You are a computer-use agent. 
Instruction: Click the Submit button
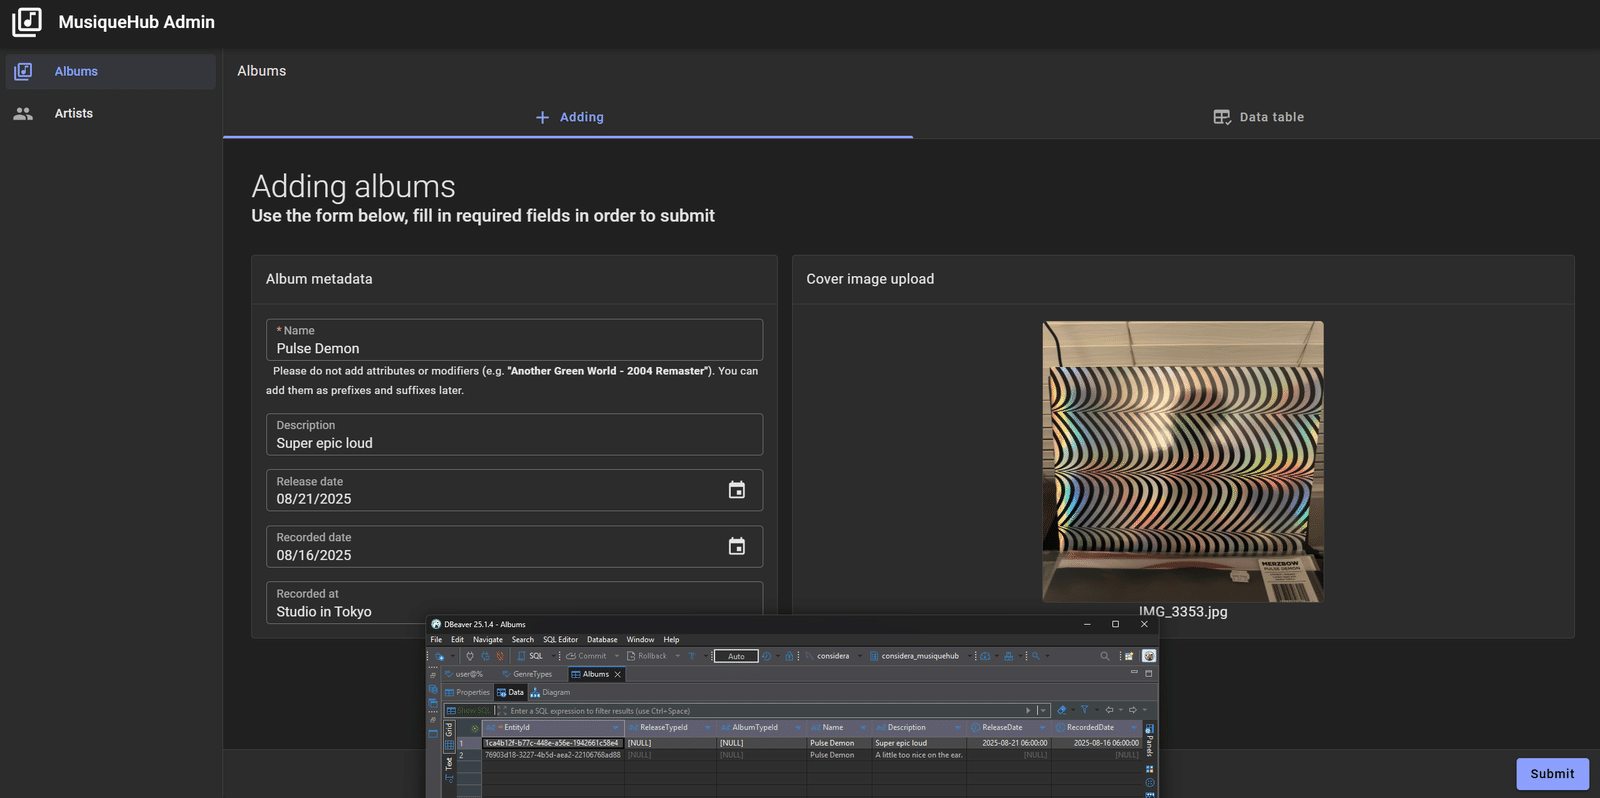1552,774
